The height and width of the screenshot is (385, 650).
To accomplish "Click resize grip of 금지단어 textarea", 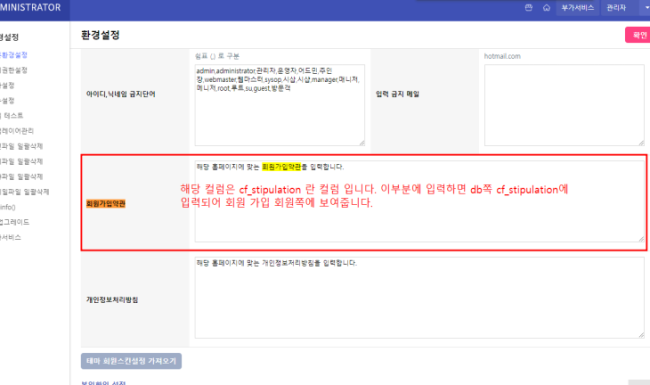I will [361, 142].
